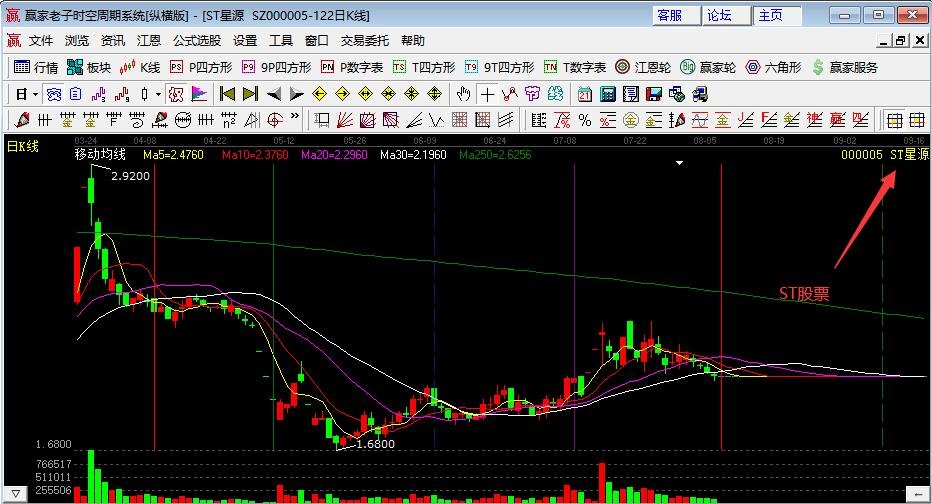Open 赢家服务 service

coord(845,67)
